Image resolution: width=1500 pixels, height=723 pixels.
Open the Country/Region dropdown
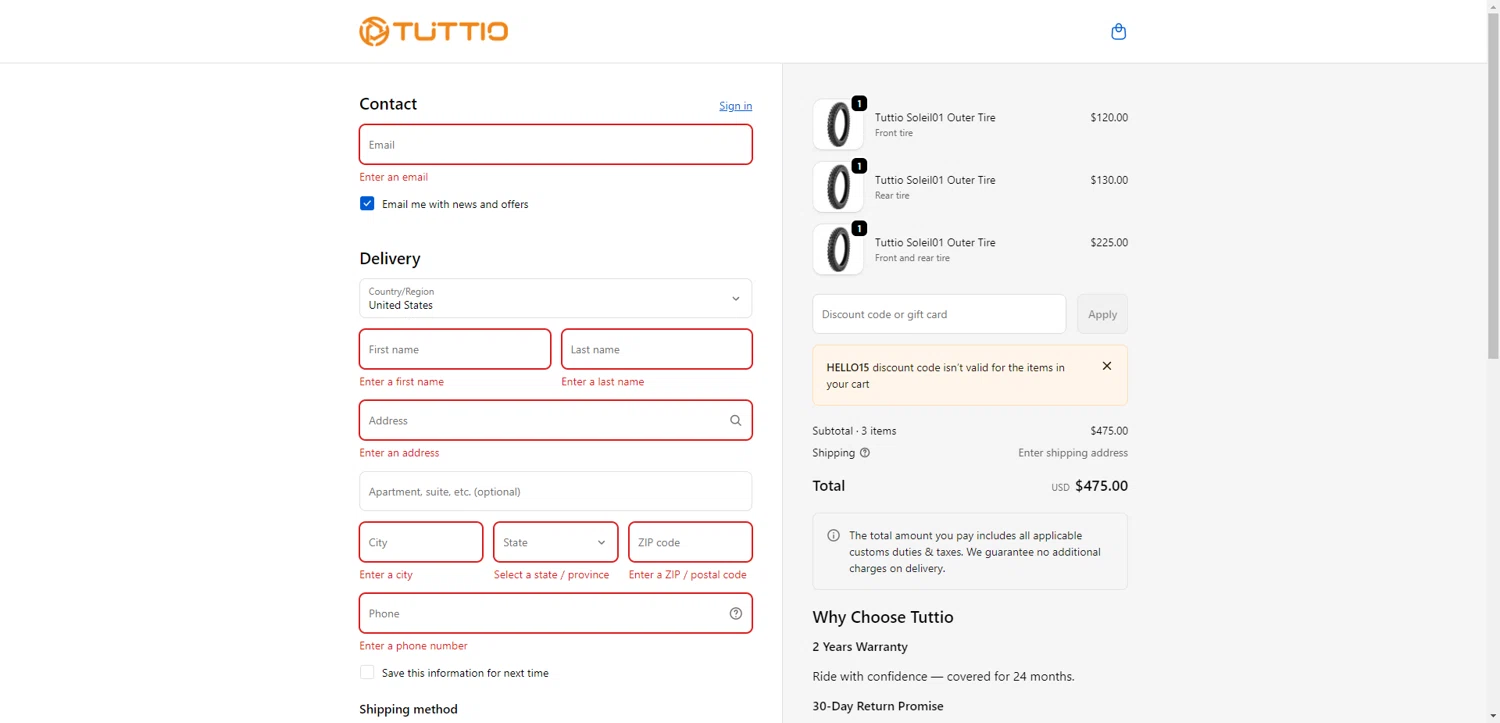tap(555, 298)
